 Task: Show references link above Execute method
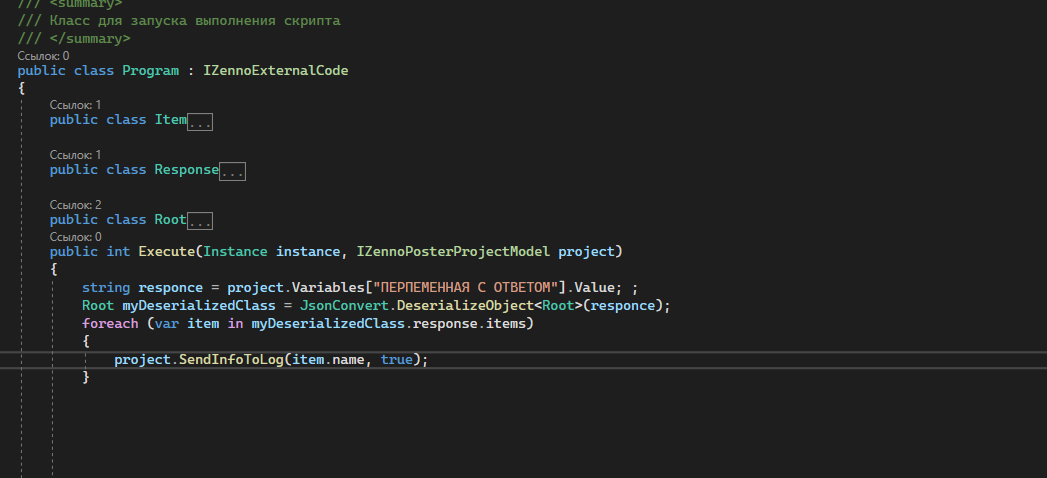(75, 237)
